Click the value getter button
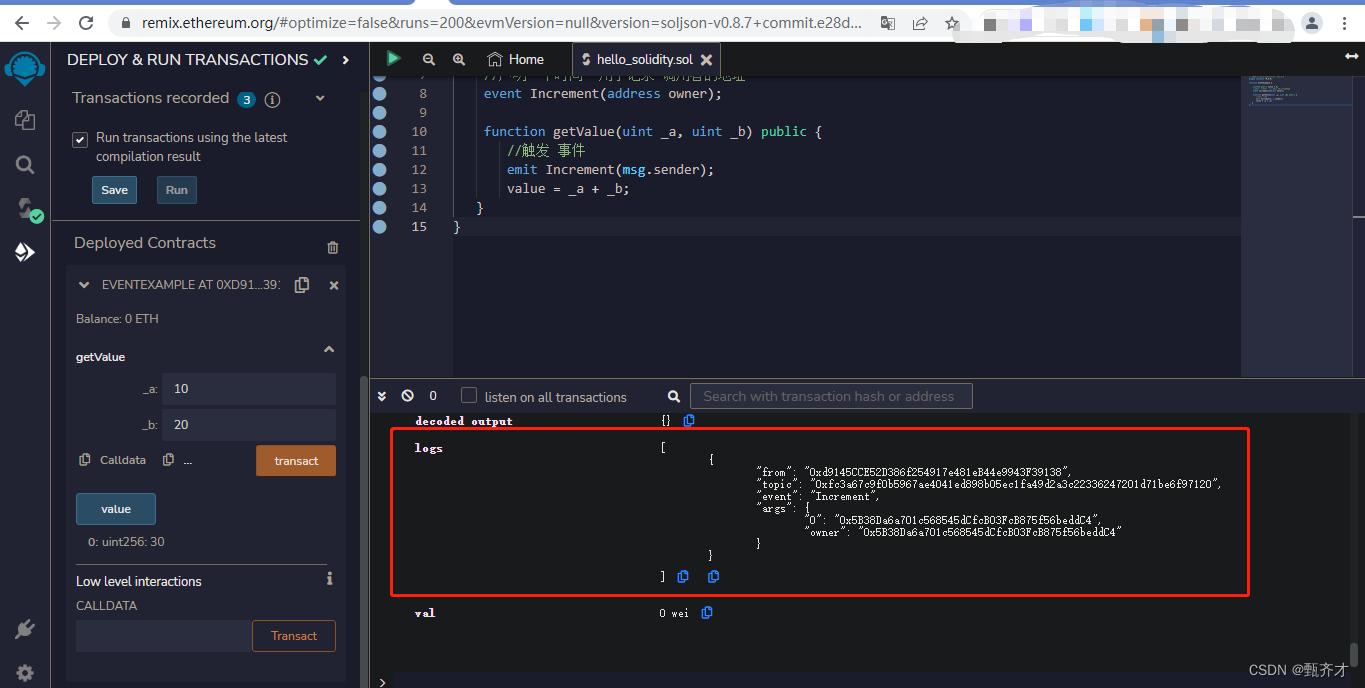 pyautogui.click(x=116, y=509)
